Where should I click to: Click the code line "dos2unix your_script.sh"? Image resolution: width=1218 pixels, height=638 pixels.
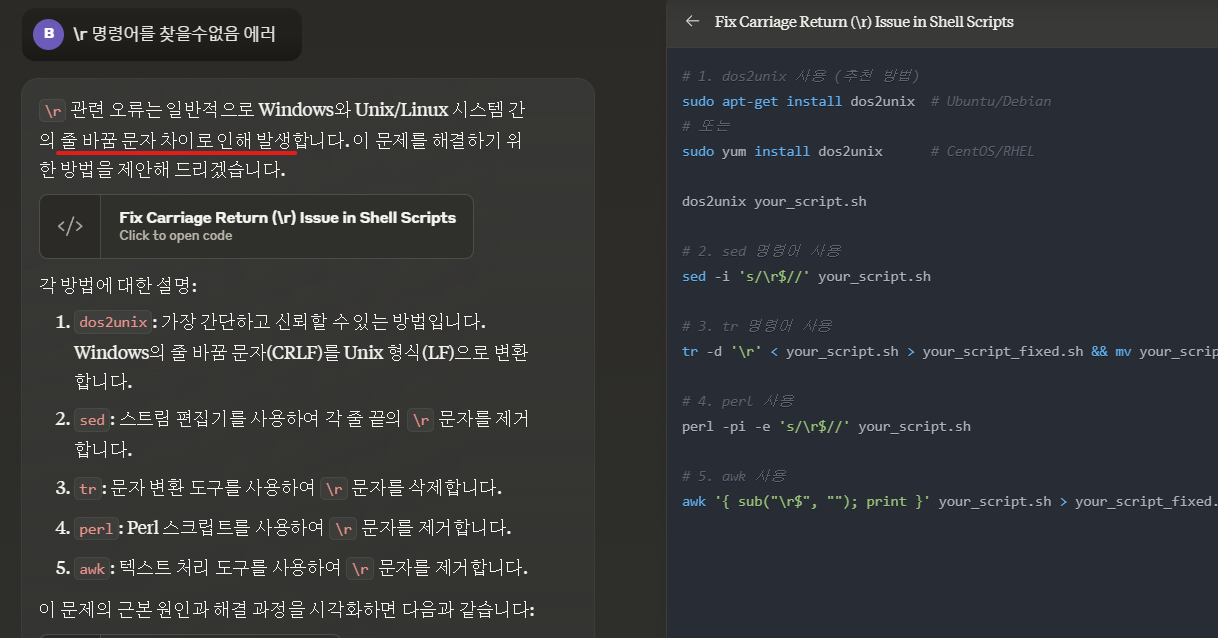click(774, 201)
